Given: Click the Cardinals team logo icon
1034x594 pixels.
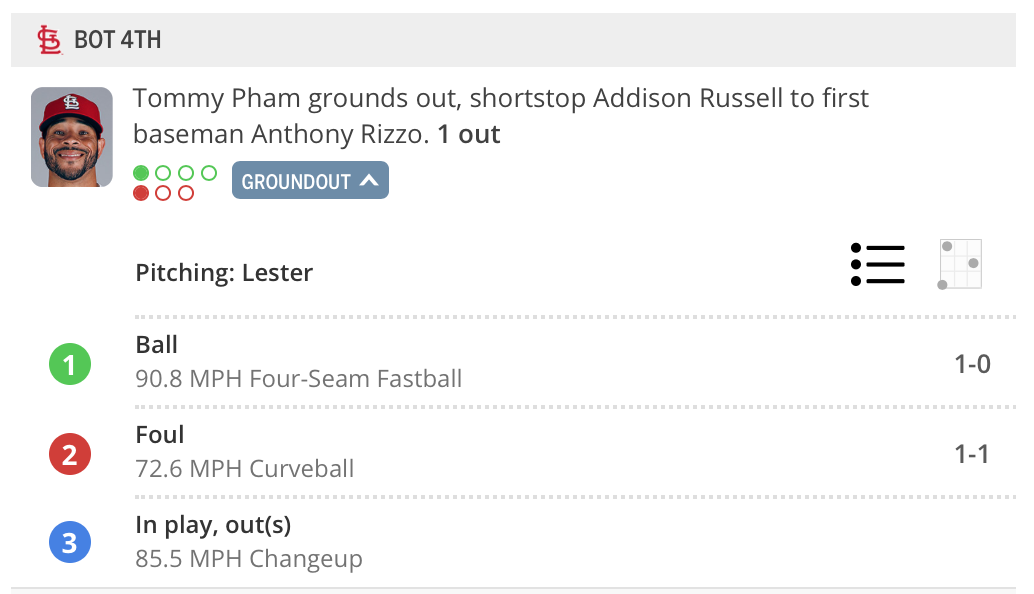Looking at the screenshot, I should [48, 40].
